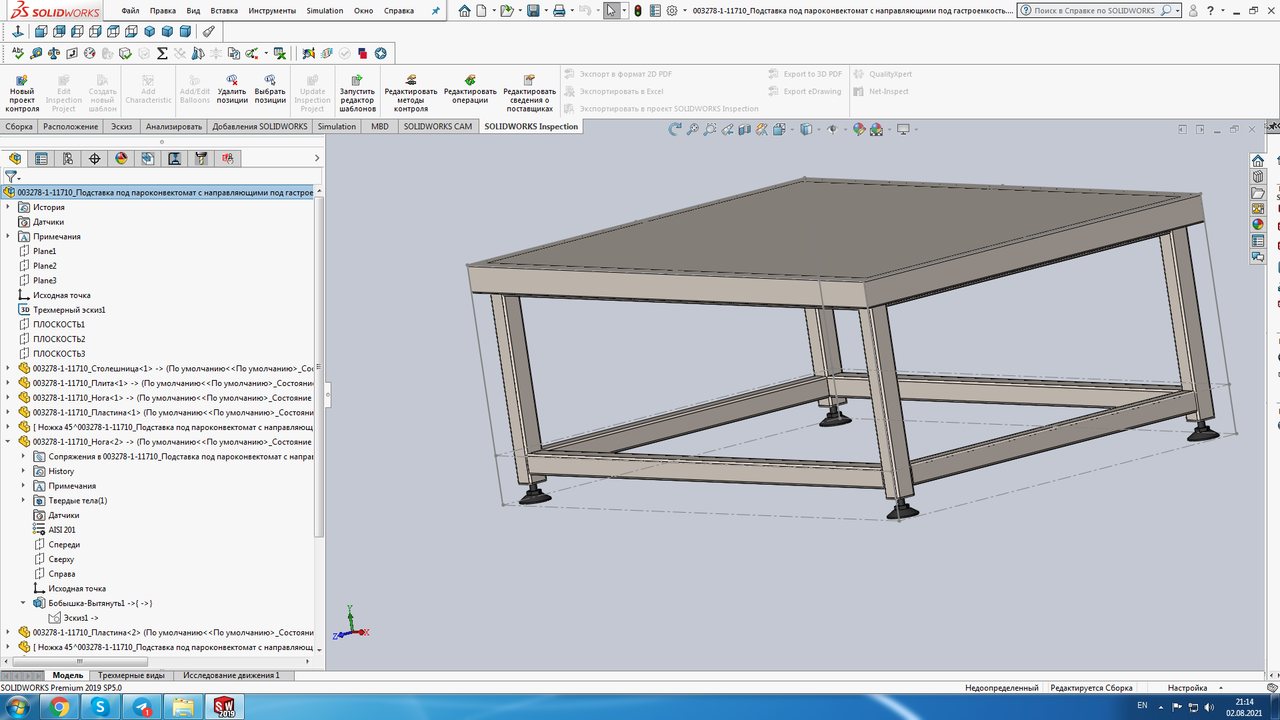Image resolution: width=1280 pixels, height=720 pixels.
Task: Select Трехмерный эскиз1 in the tree
Action: [69, 310]
